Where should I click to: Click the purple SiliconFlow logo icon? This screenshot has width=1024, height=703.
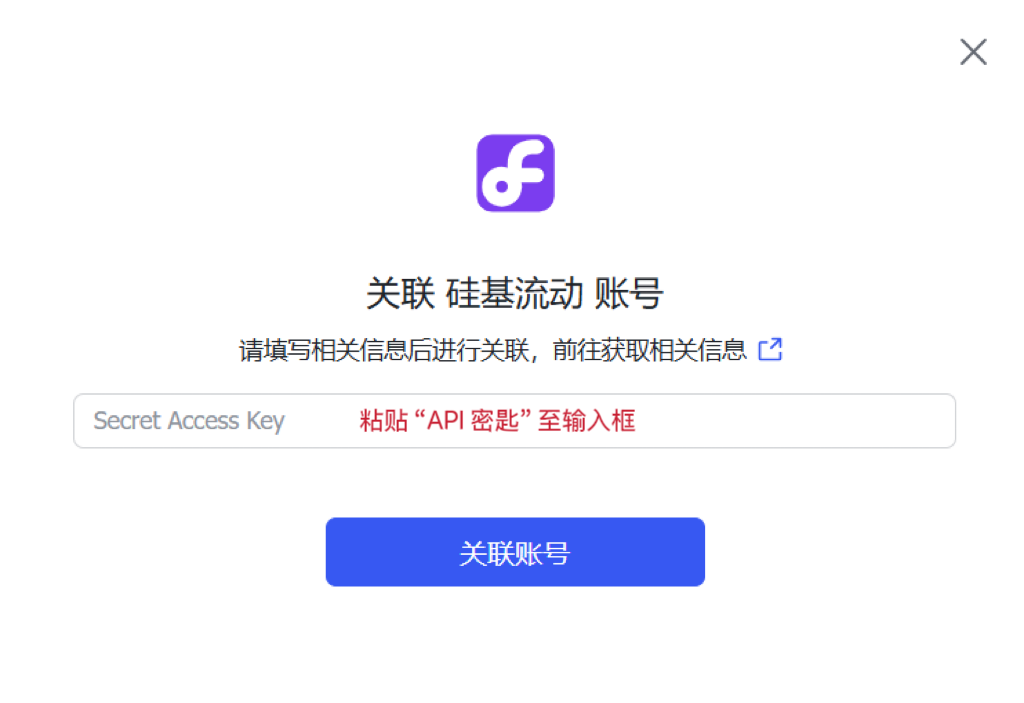tap(515, 173)
